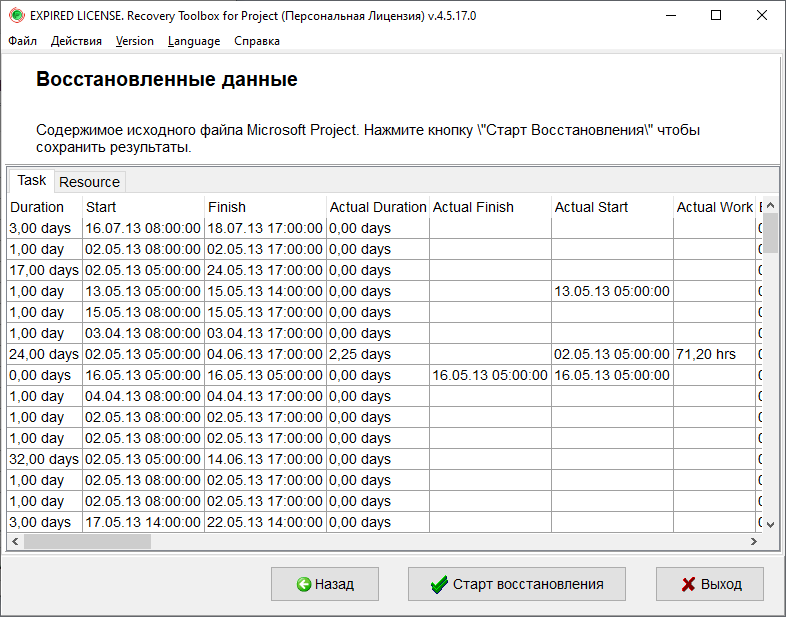Click the horizontal scrollbar thumb
The image size is (786, 617).
coord(87,541)
